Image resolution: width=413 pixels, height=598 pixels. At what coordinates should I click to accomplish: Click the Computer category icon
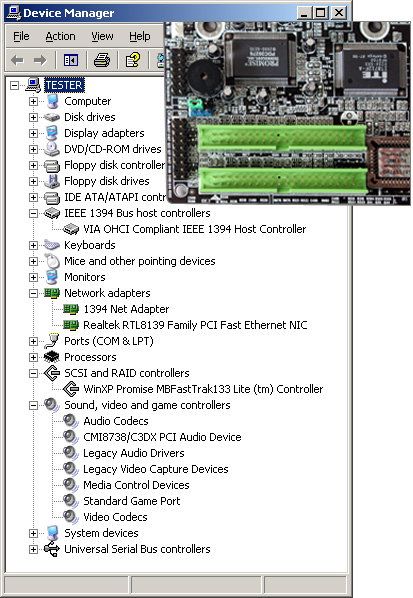tap(52, 101)
